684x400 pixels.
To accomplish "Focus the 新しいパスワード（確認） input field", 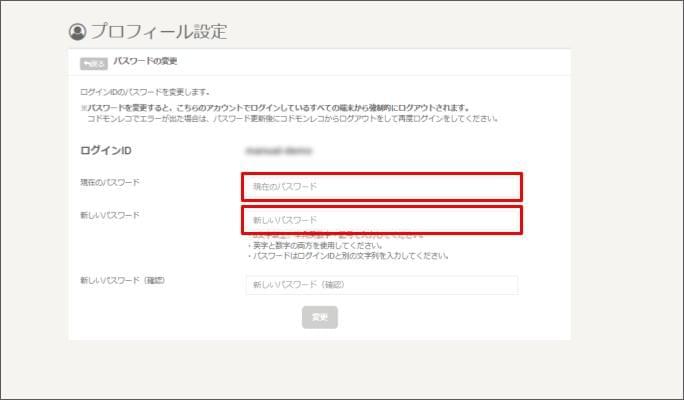I will (381, 285).
